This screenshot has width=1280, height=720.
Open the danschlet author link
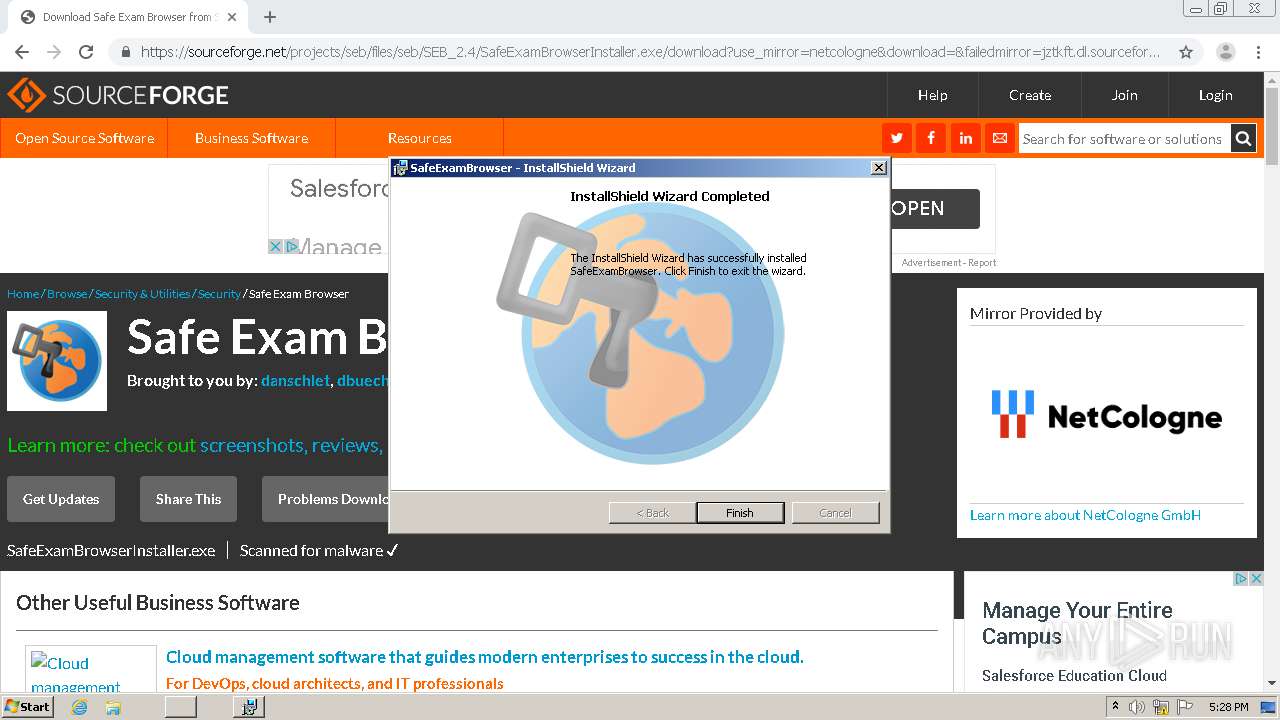click(x=295, y=381)
